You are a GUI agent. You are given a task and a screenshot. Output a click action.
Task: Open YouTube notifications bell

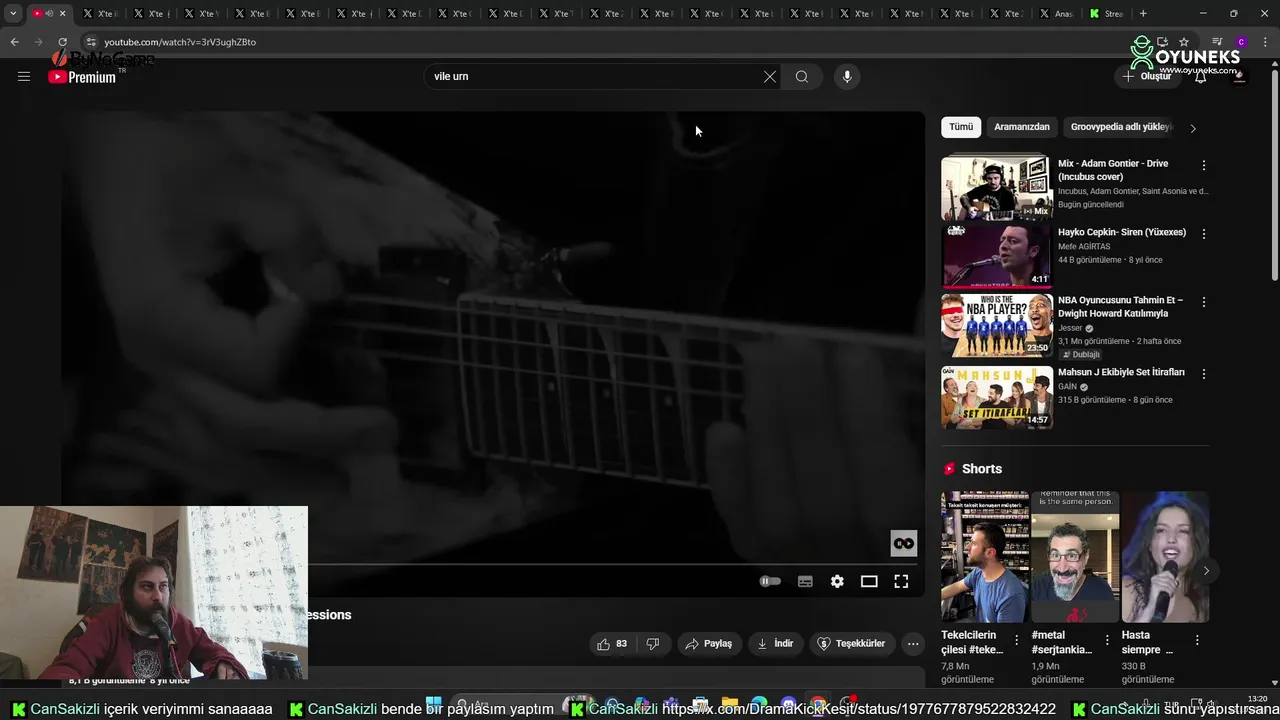pyautogui.click(x=1200, y=77)
